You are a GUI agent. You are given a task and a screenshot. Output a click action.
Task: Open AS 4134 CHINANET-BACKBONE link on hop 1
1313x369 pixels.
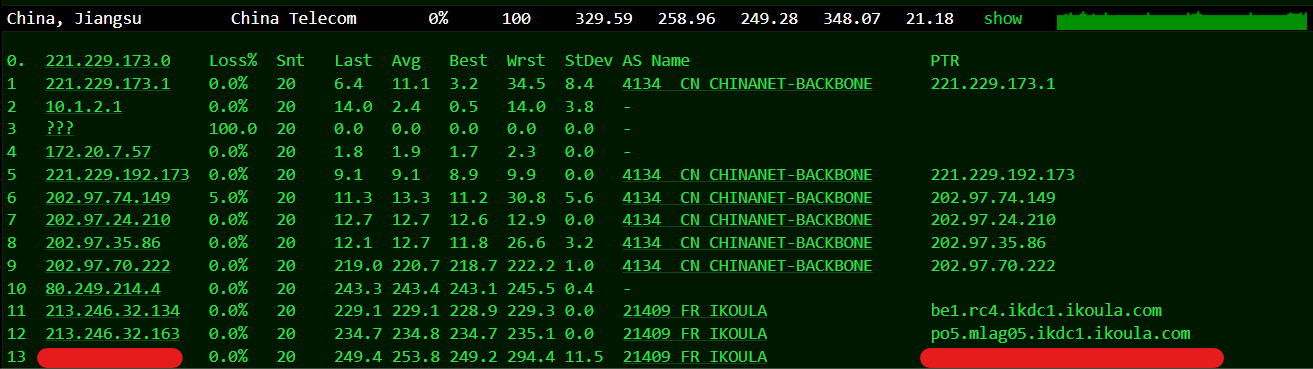[747, 84]
